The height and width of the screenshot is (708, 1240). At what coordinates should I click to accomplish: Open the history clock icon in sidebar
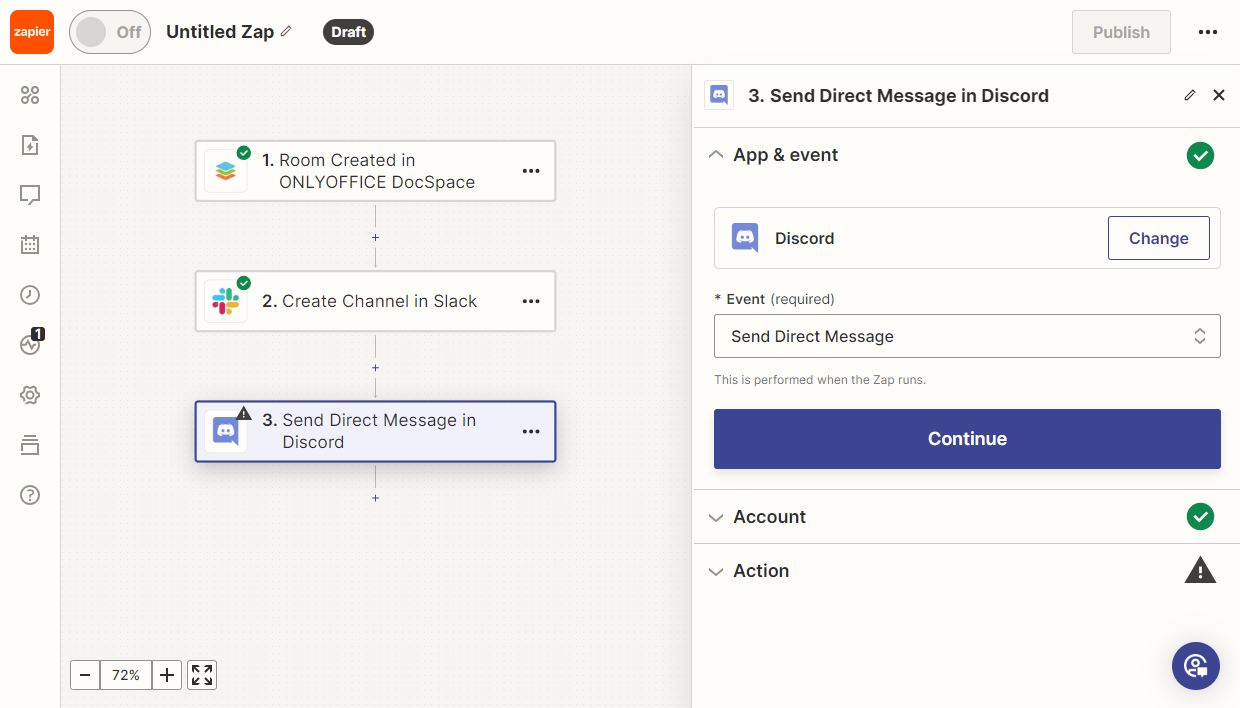[x=30, y=295]
